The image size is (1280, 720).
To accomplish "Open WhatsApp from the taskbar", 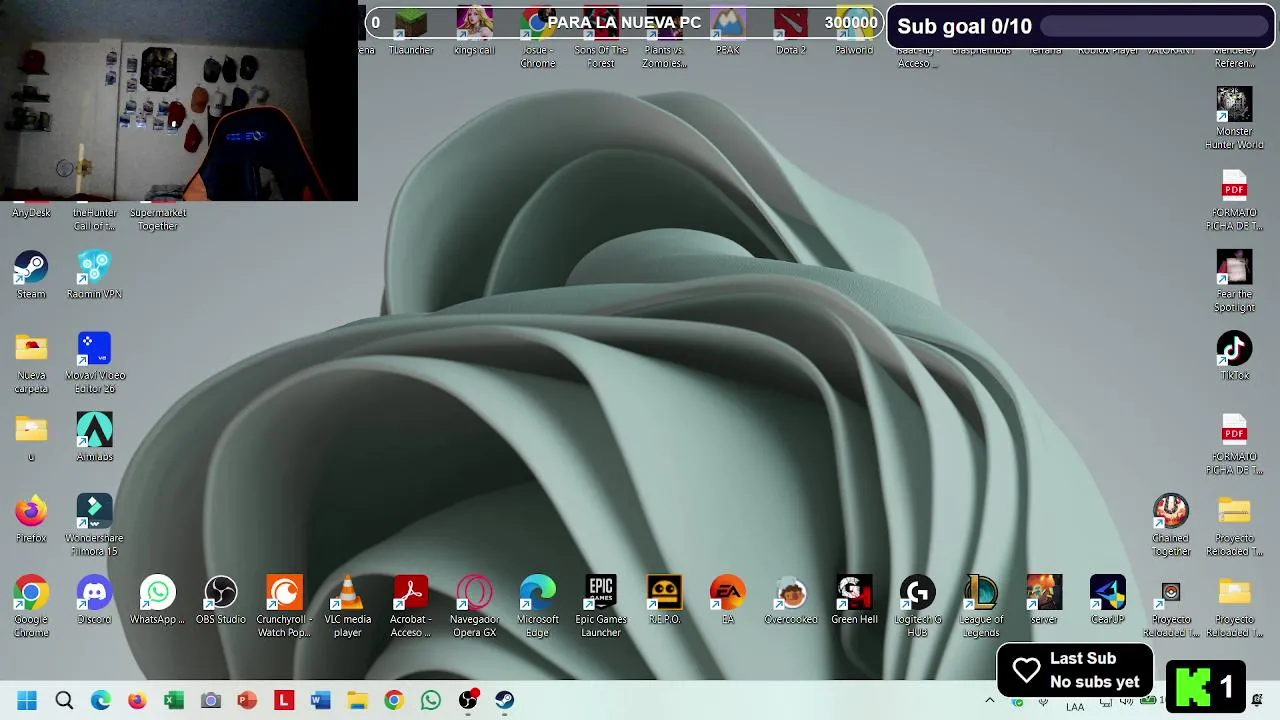I will pyautogui.click(x=431, y=700).
